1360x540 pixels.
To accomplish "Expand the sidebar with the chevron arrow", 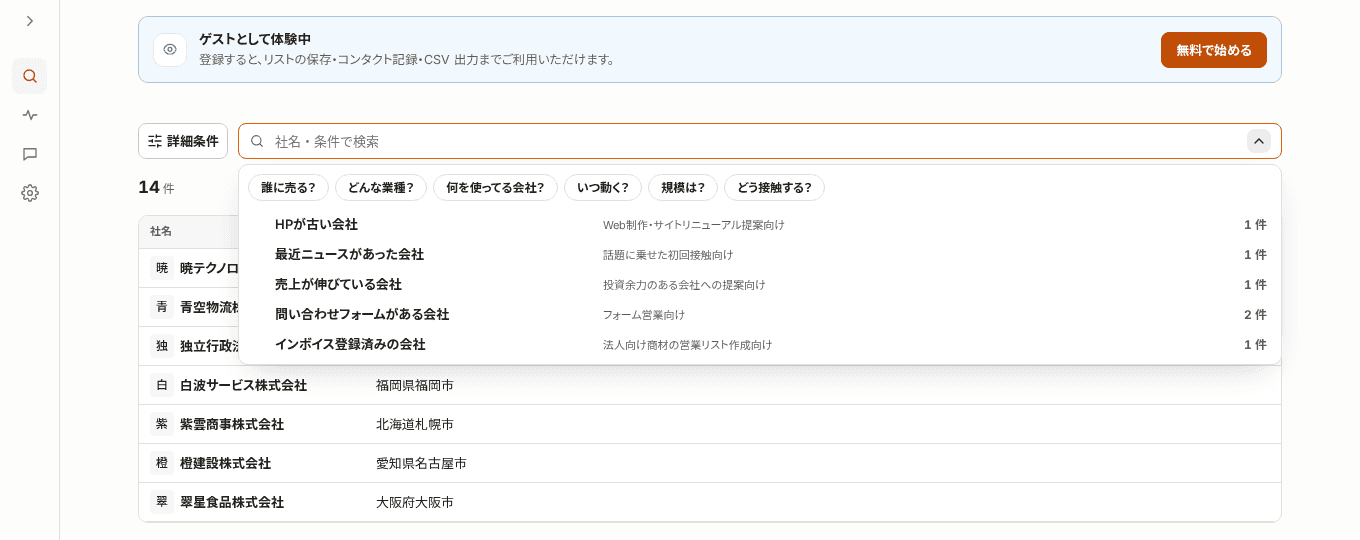I will coord(30,21).
